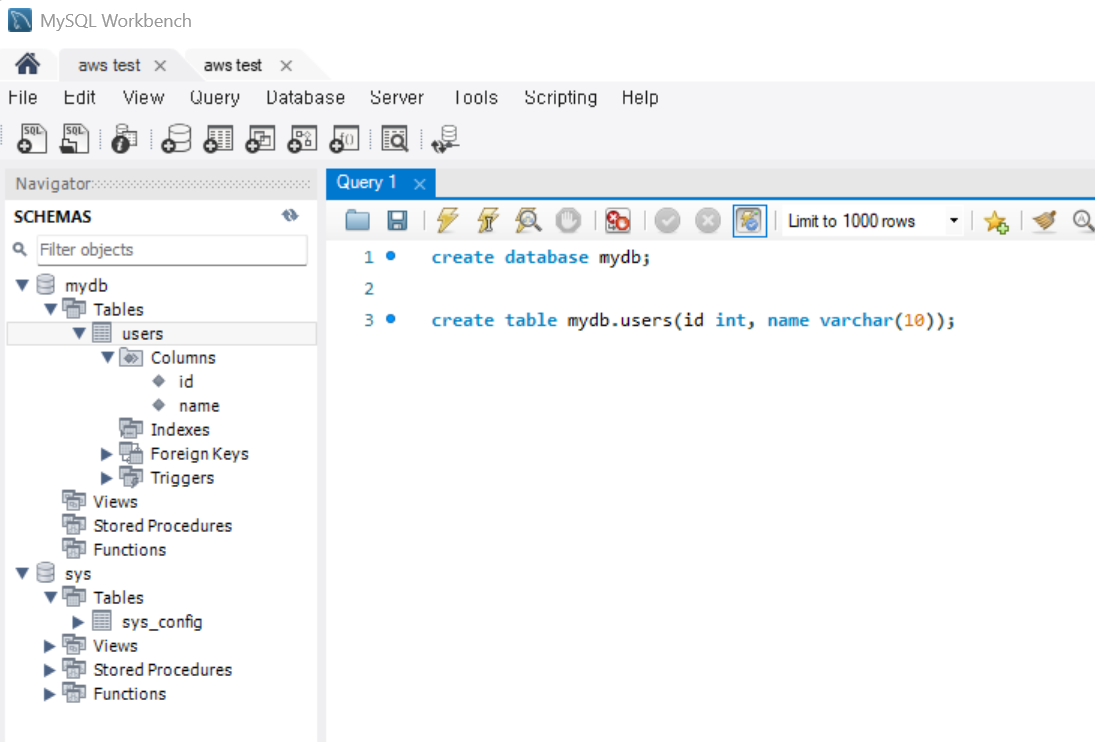Open the Help menu
1095x742 pixels.
click(640, 98)
